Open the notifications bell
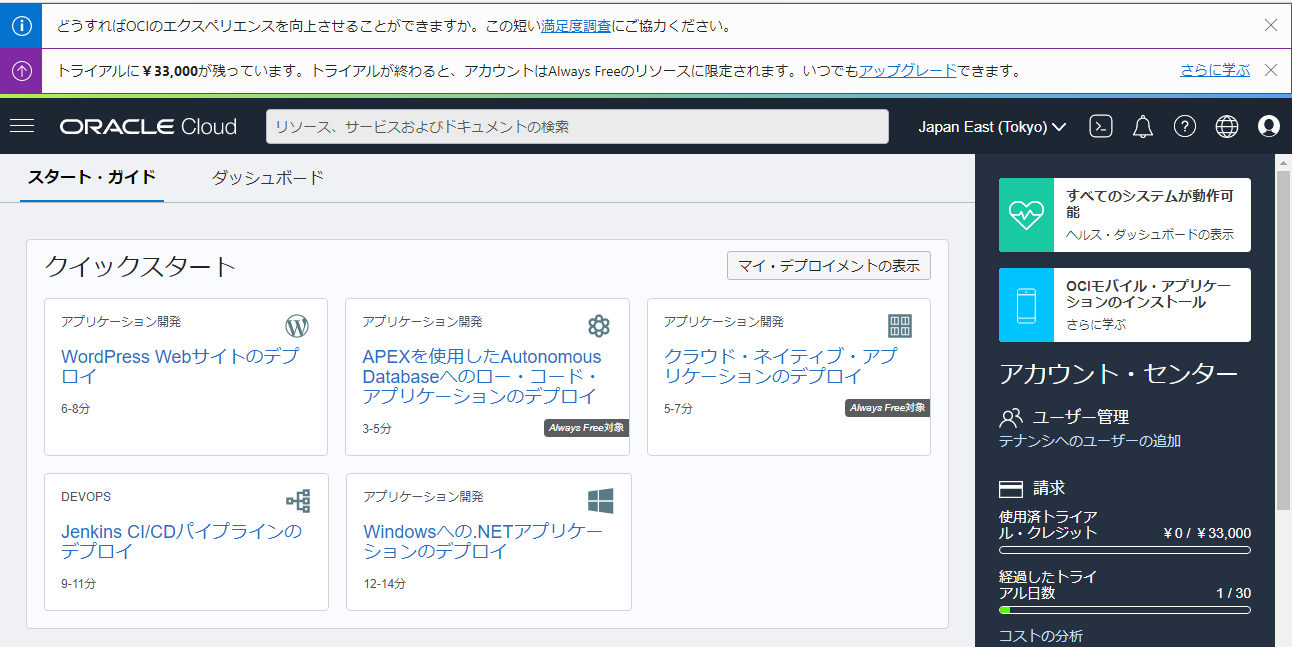1292x647 pixels. [1143, 126]
